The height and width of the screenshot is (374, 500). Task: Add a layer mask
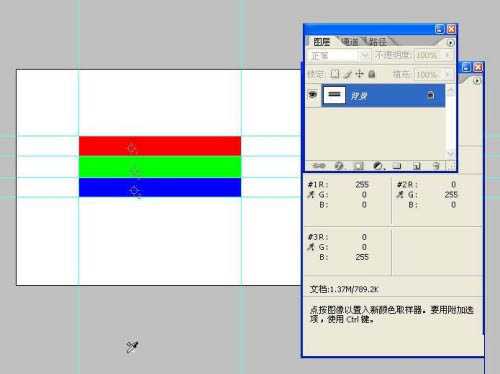[x=358, y=165]
